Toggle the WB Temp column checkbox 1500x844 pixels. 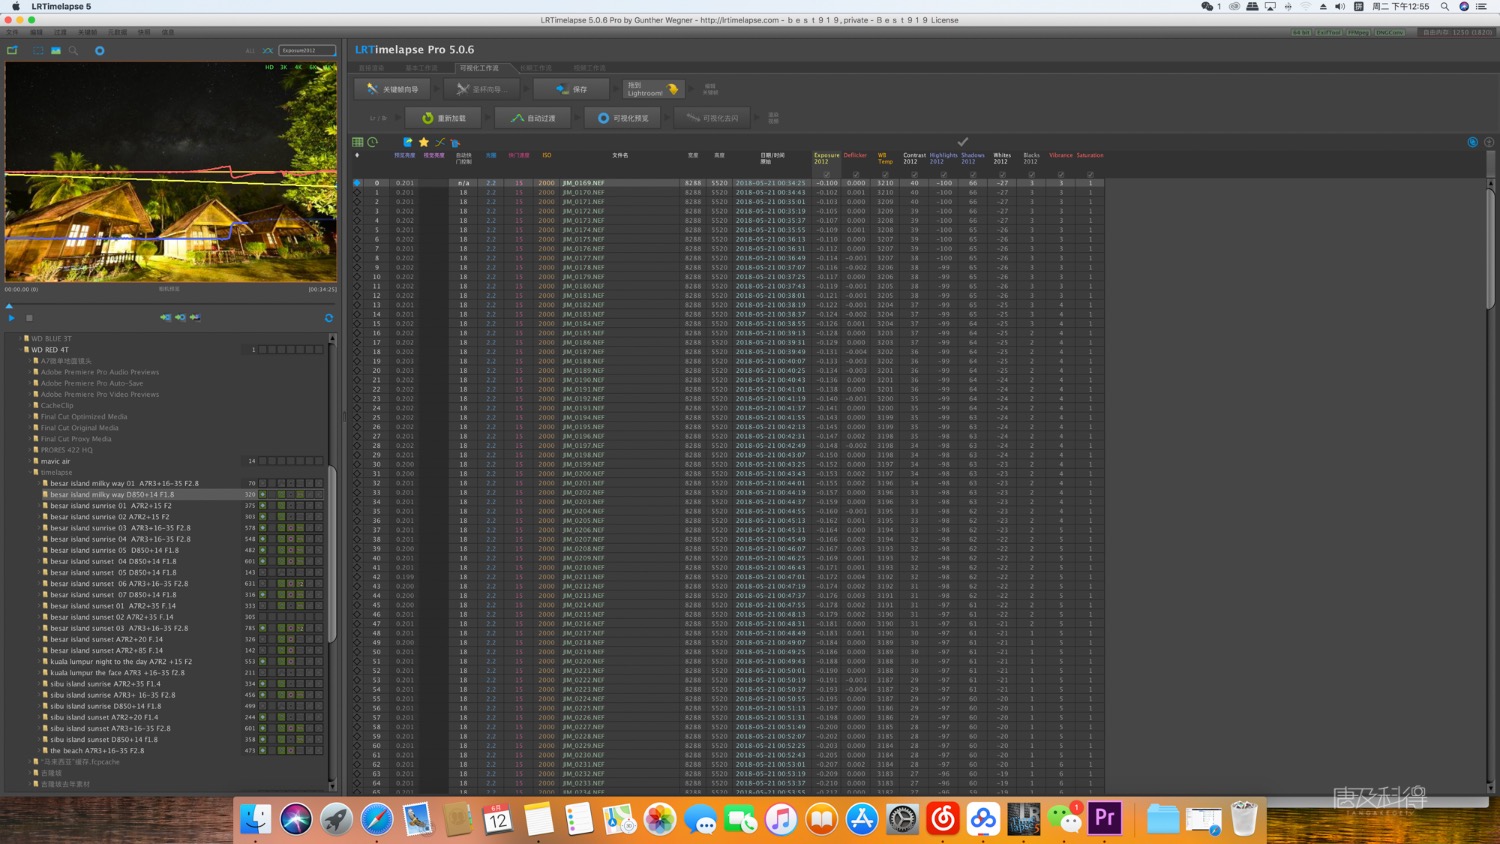pyautogui.click(x=884, y=174)
